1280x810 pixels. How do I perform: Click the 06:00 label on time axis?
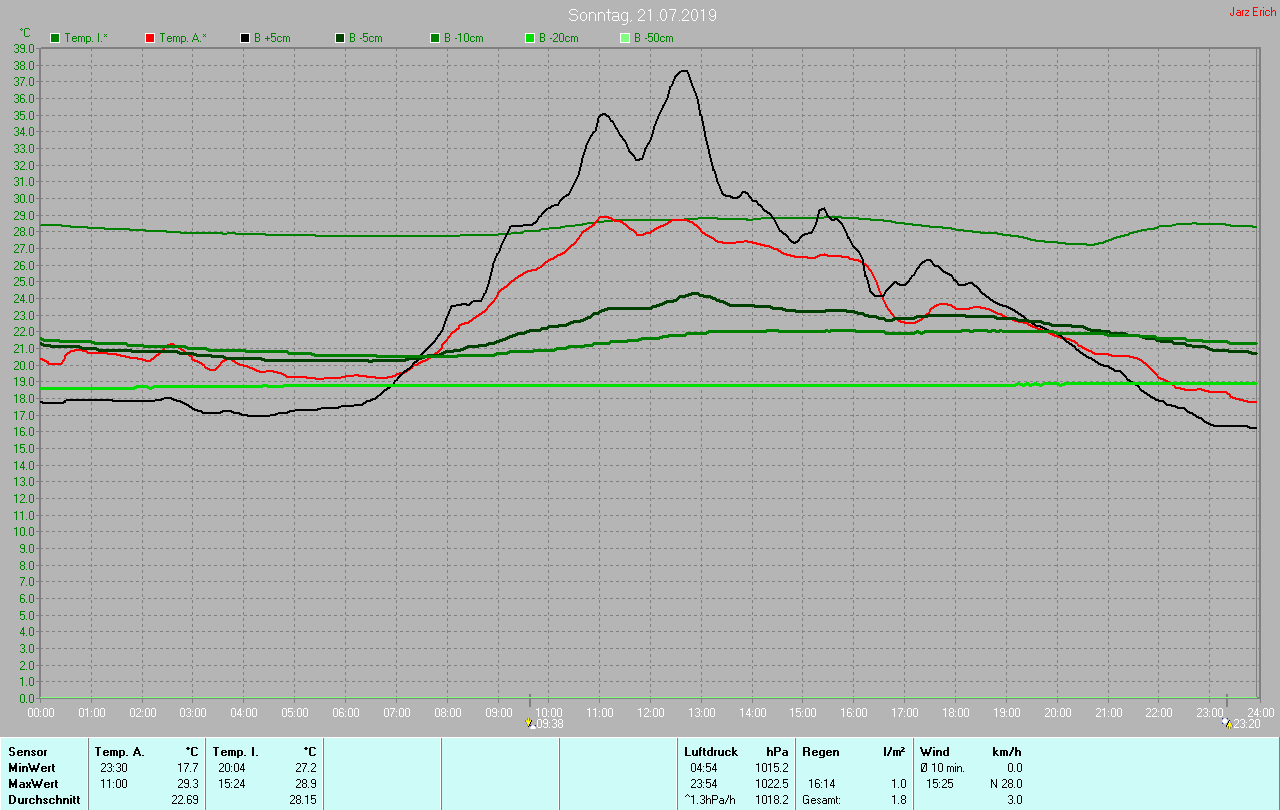coord(345,713)
